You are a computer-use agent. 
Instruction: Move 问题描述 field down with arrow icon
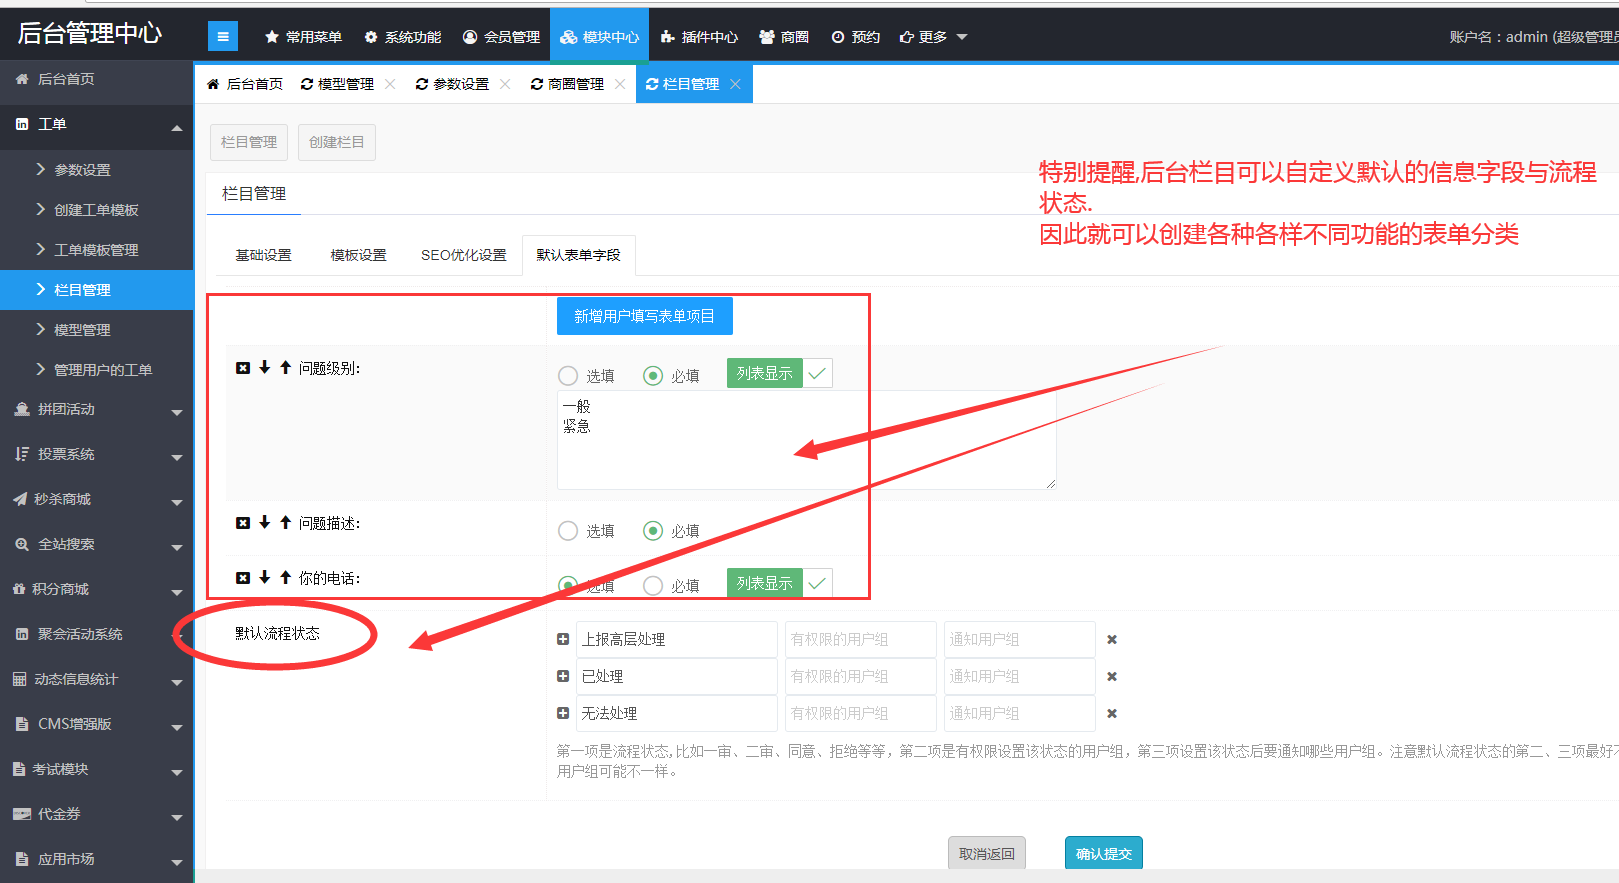265,522
